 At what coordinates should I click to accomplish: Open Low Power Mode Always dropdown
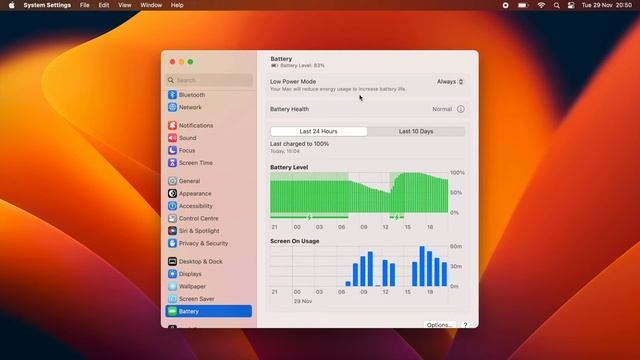450,82
